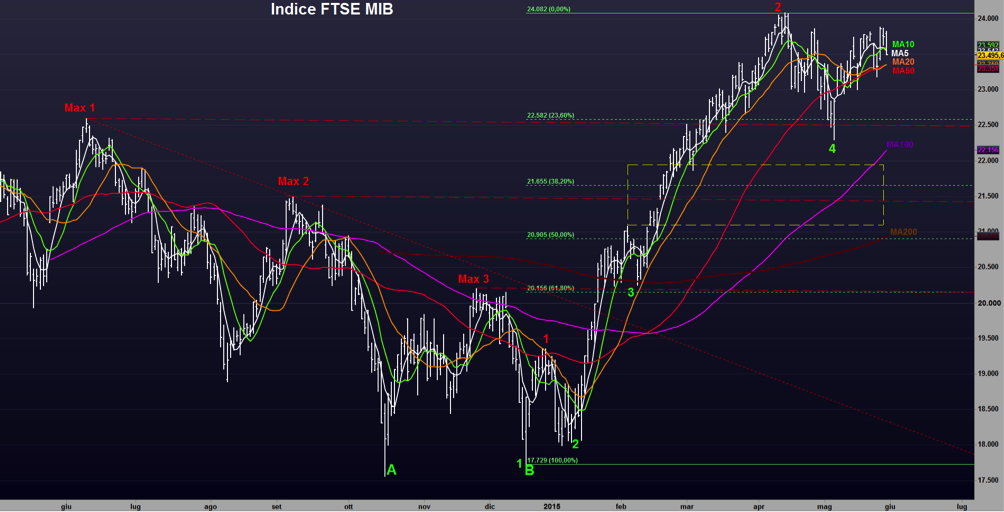Click the yellow 23.495,6 current price tag
The height and width of the screenshot is (512, 1004).
[x=991, y=55]
